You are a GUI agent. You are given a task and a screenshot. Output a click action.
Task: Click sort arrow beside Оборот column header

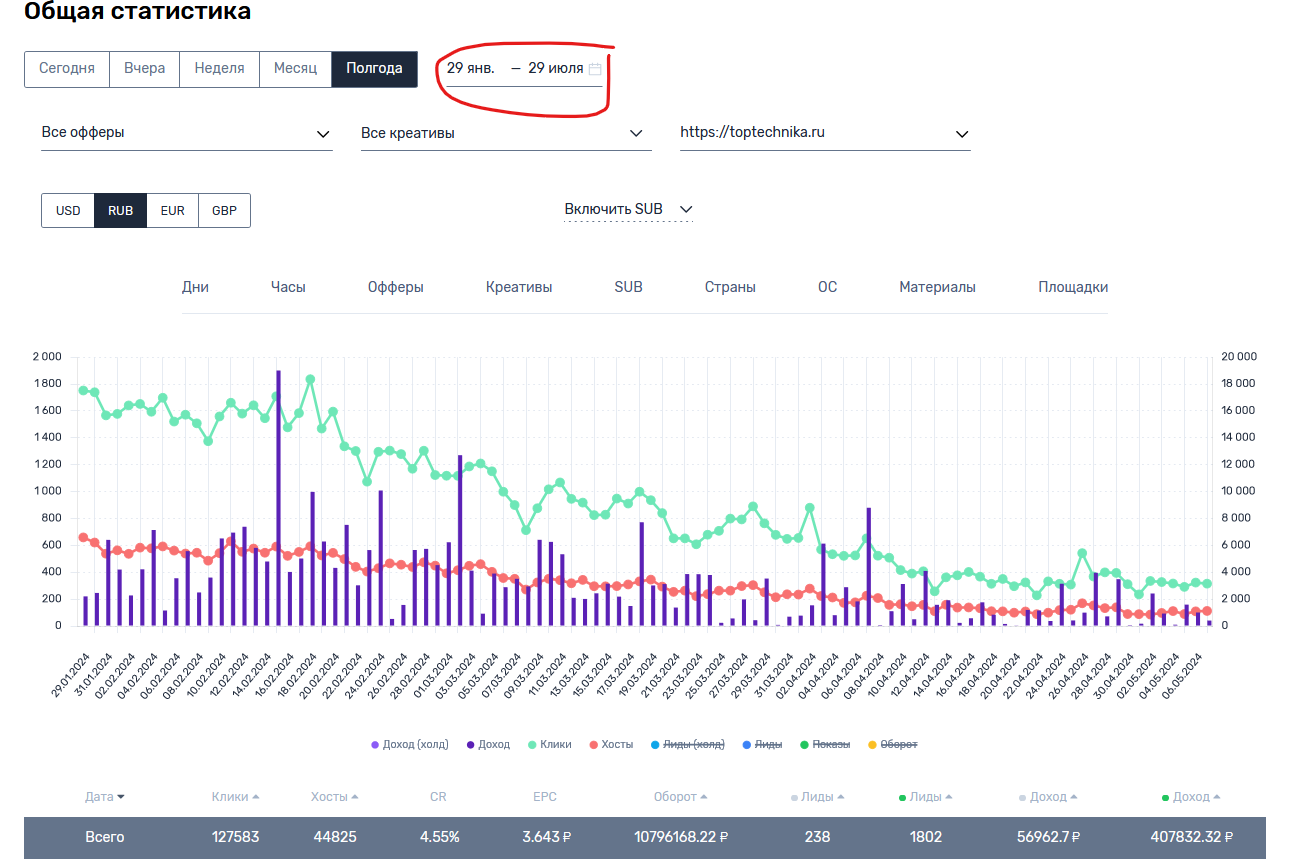(x=704, y=797)
